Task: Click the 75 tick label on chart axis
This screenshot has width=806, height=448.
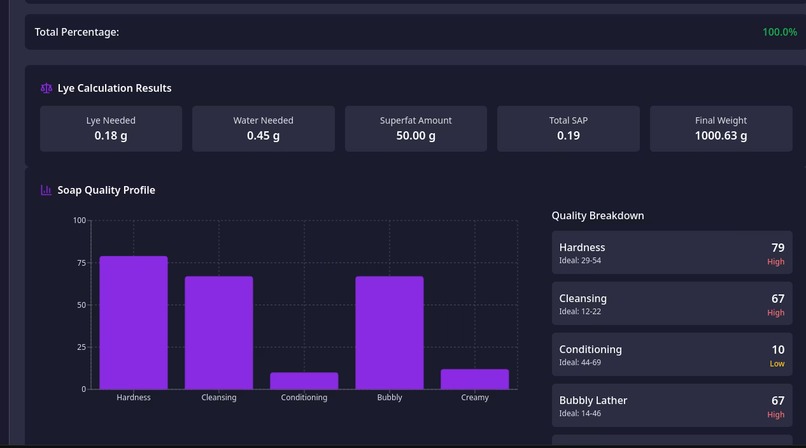Action: (81, 263)
